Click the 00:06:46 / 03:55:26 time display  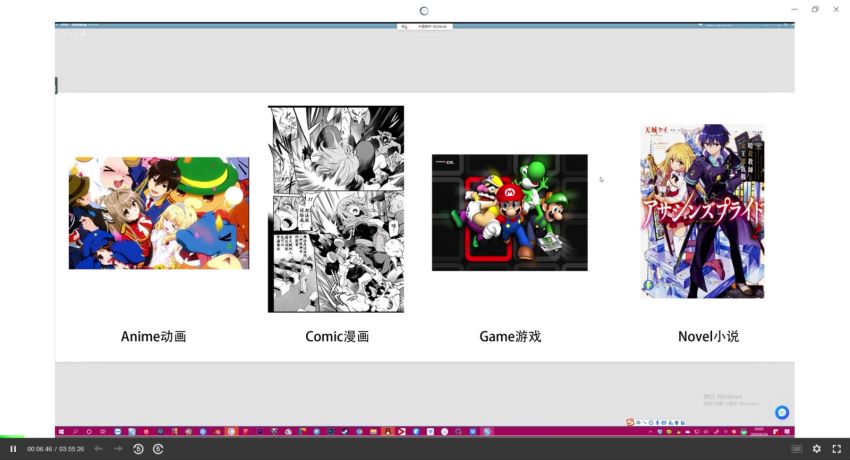[x=56, y=449]
